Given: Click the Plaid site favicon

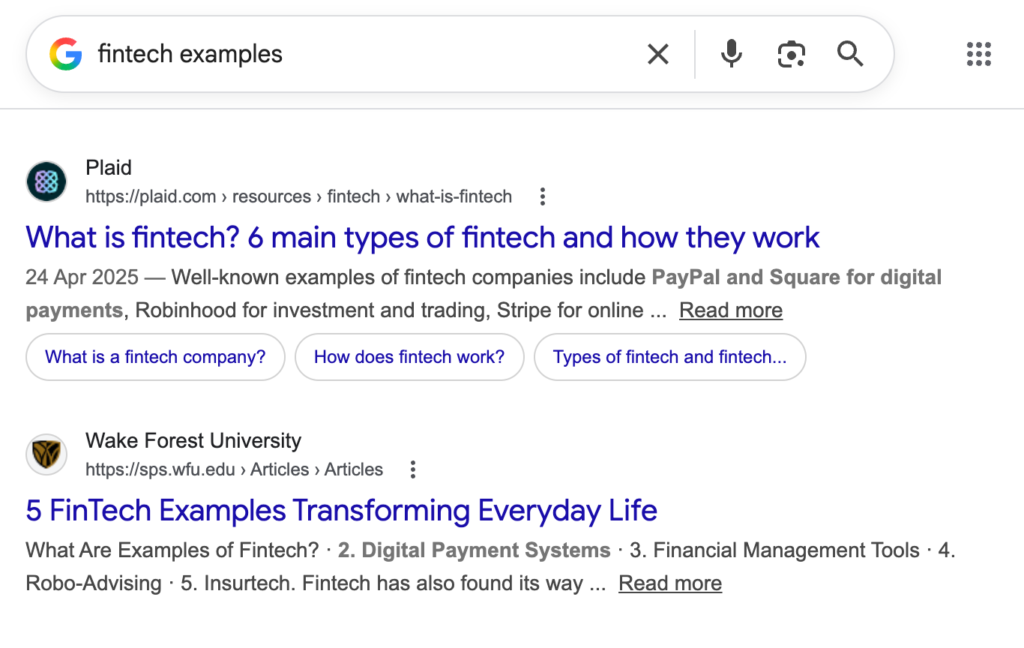Looking at the screenshot, I should [x=45, y=181].
